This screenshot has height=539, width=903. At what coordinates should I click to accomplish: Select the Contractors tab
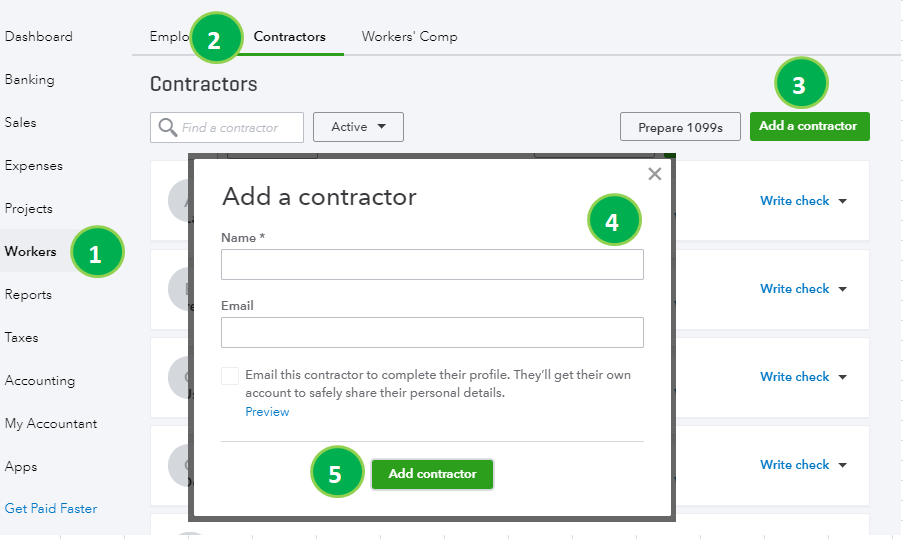(289, 37)
